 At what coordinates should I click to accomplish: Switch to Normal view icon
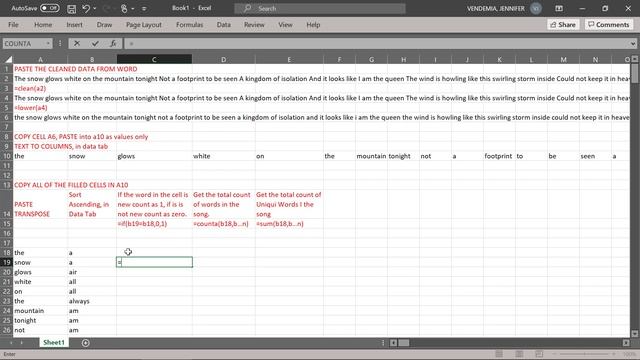point(499,354)
